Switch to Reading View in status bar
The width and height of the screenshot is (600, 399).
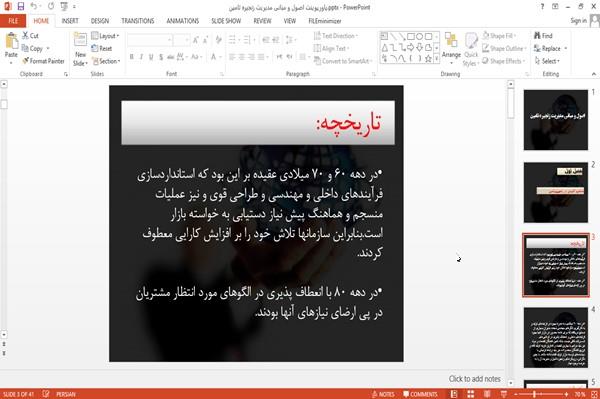click(487, 394)
